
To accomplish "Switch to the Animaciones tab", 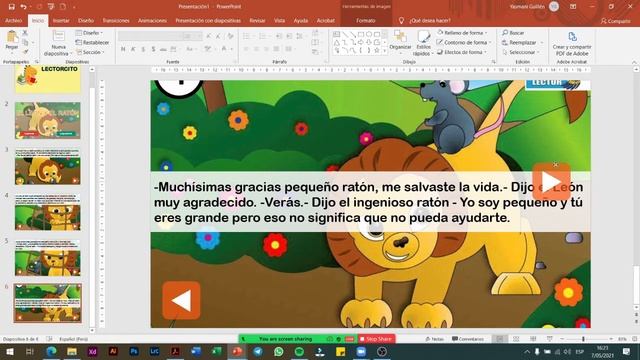I will pyautogui.click(x=152, y=20).
